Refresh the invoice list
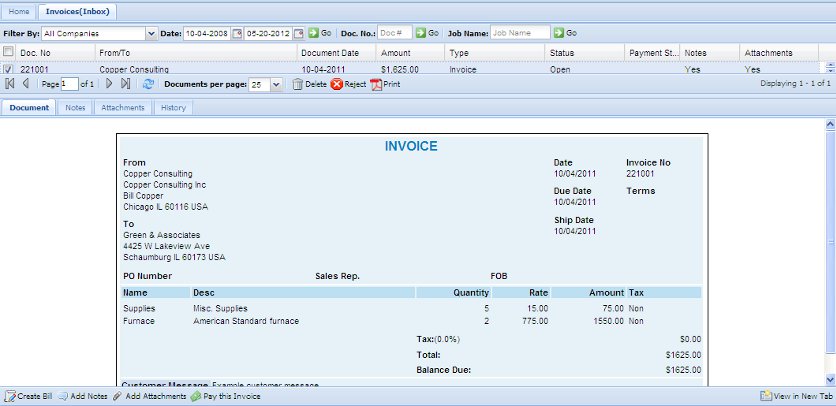The height and width of the screenshot is (406, 836). click(x=149, y=85)
